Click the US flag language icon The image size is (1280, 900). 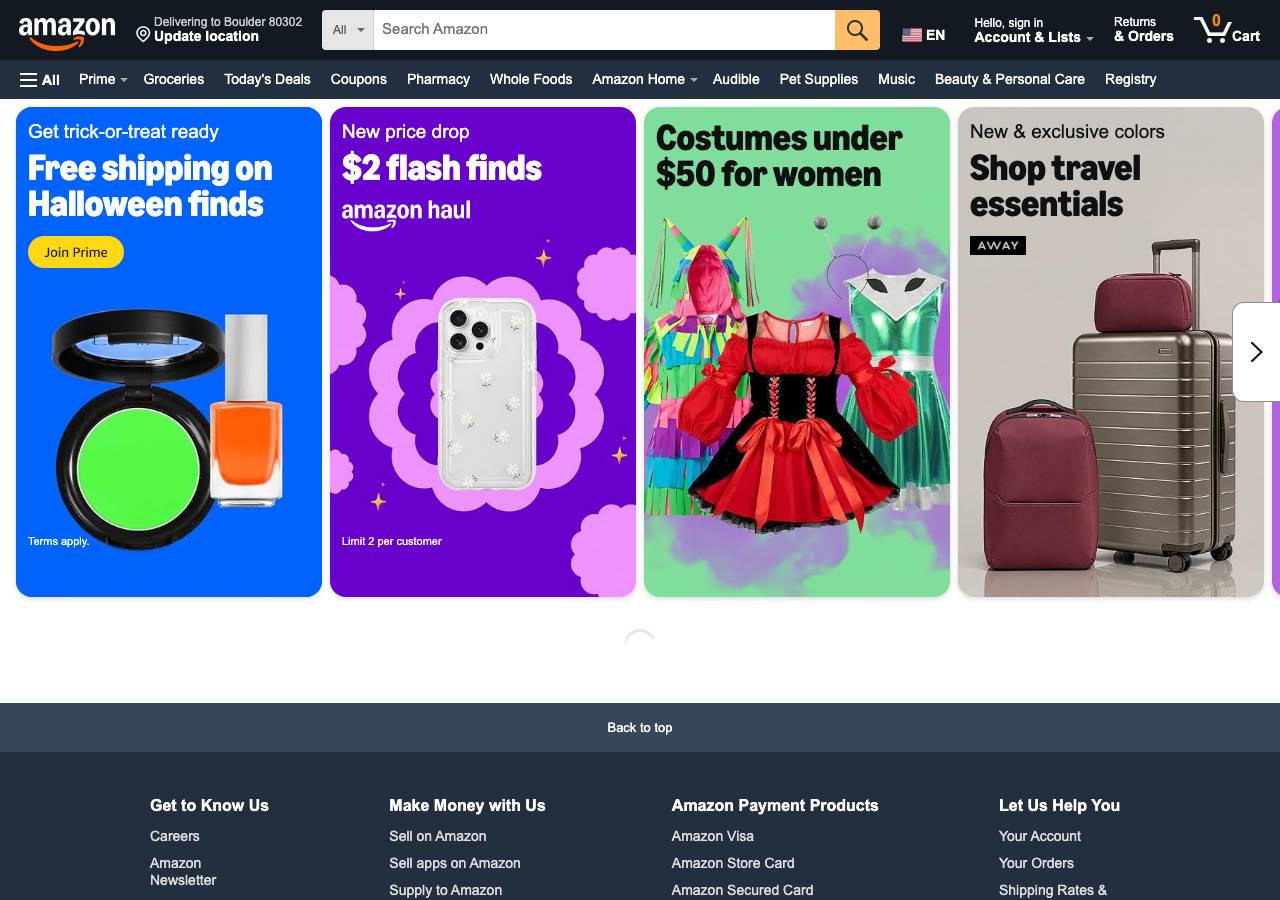tap(912, 35)
